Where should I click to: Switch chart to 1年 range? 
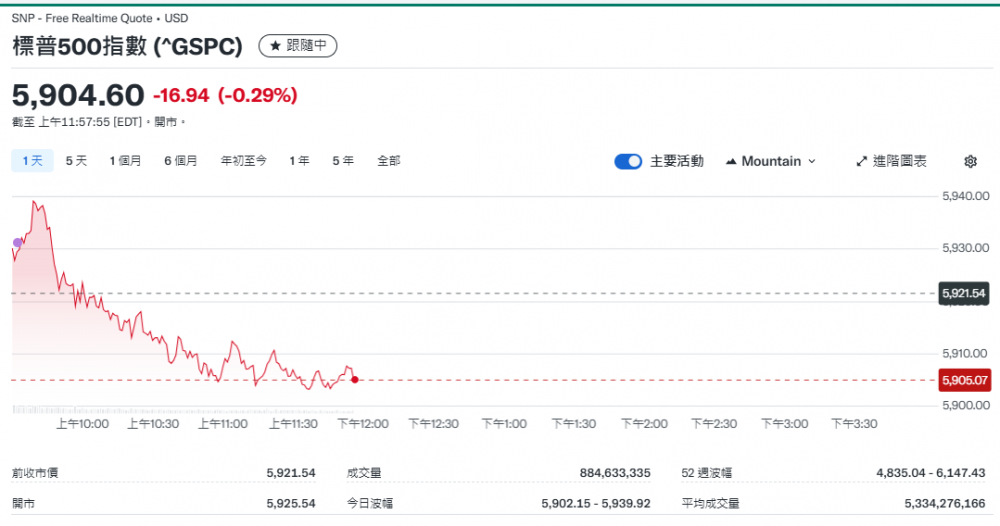tap(299, 160)
